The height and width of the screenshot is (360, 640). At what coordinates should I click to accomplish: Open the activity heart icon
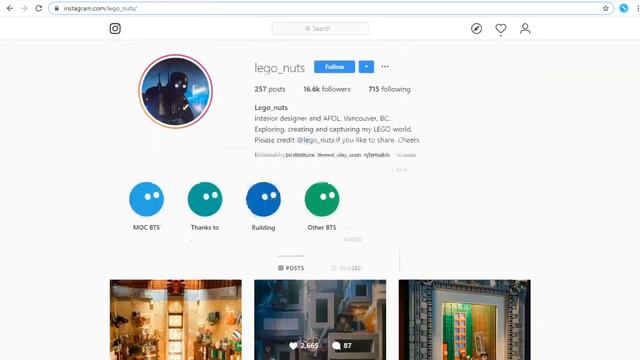pyautogui.click(x=501, y=29)
